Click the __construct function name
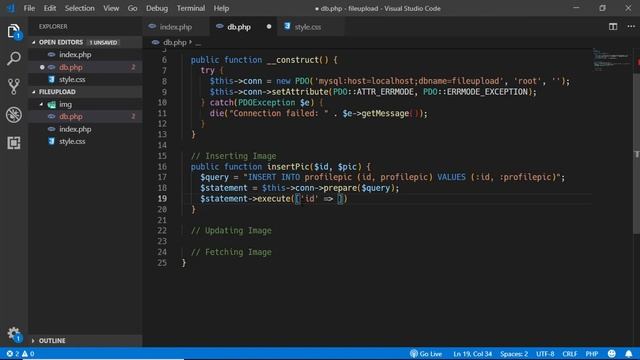This screenshot has height=360, width=640. click(293, 60)
